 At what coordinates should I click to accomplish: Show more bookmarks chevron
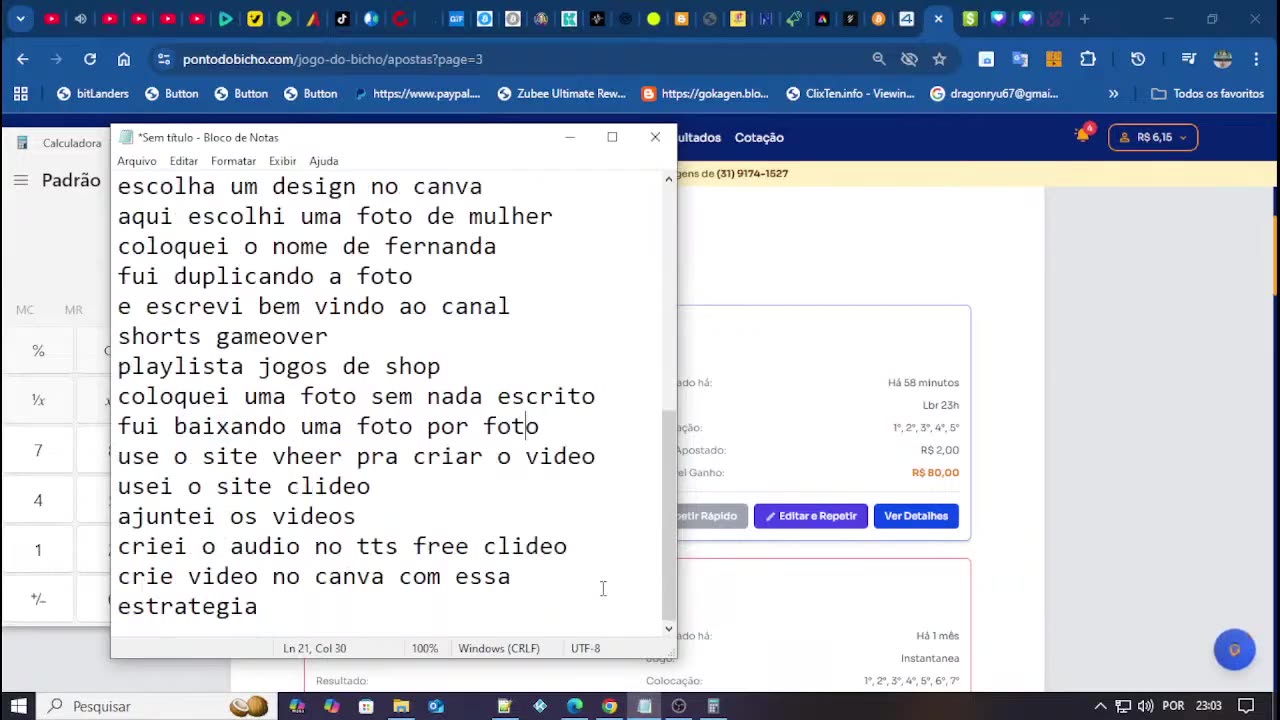1113,93
